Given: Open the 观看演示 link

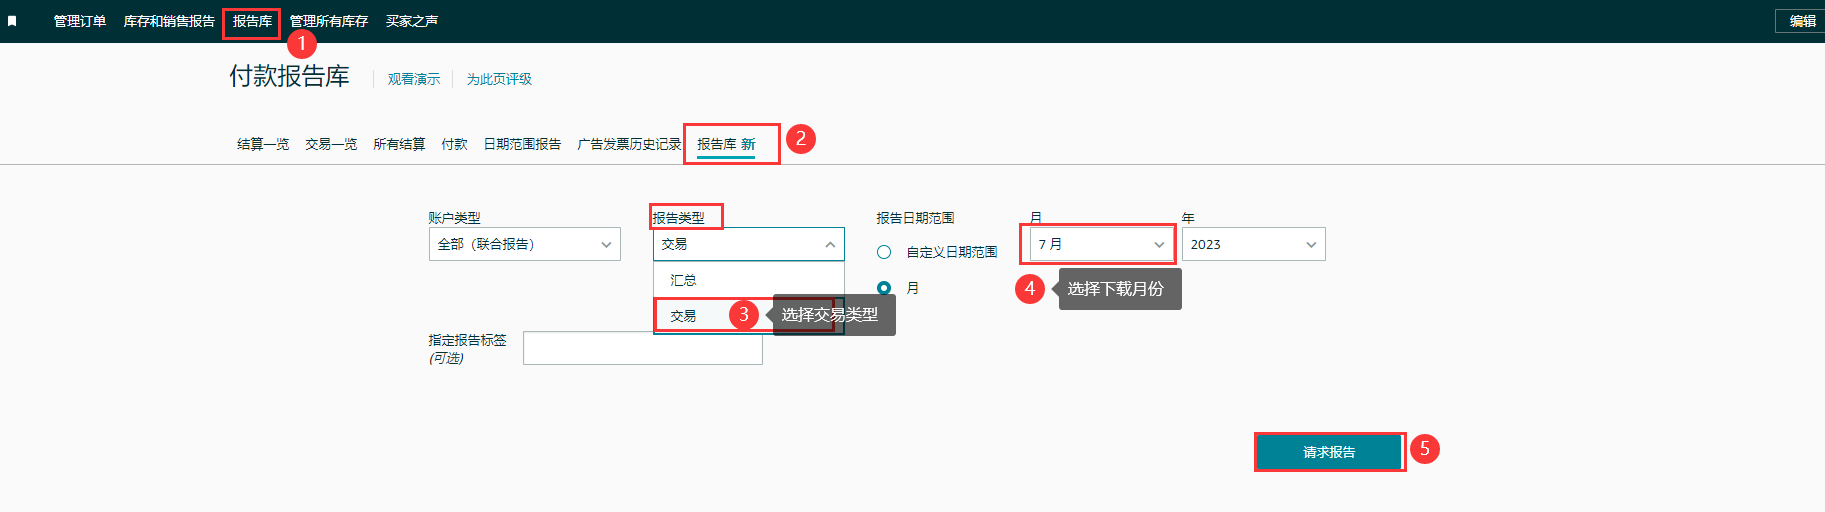Looking at the screenshot, I should click(414, 79).
